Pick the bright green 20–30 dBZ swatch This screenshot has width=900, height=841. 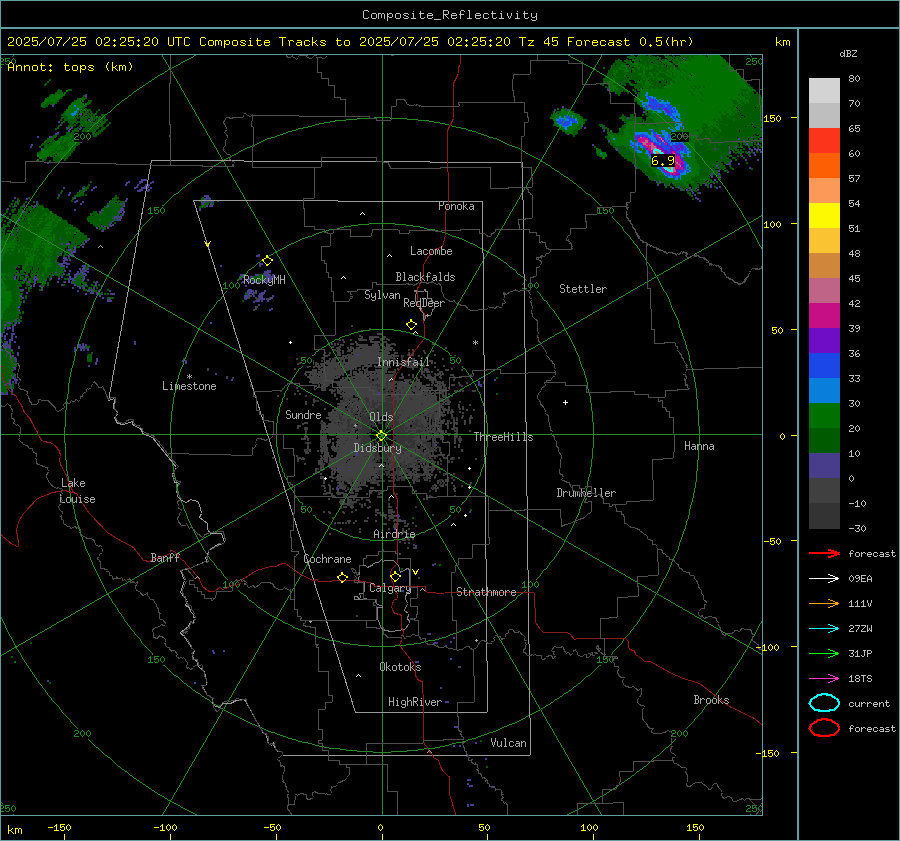click(x=824, y=416)
